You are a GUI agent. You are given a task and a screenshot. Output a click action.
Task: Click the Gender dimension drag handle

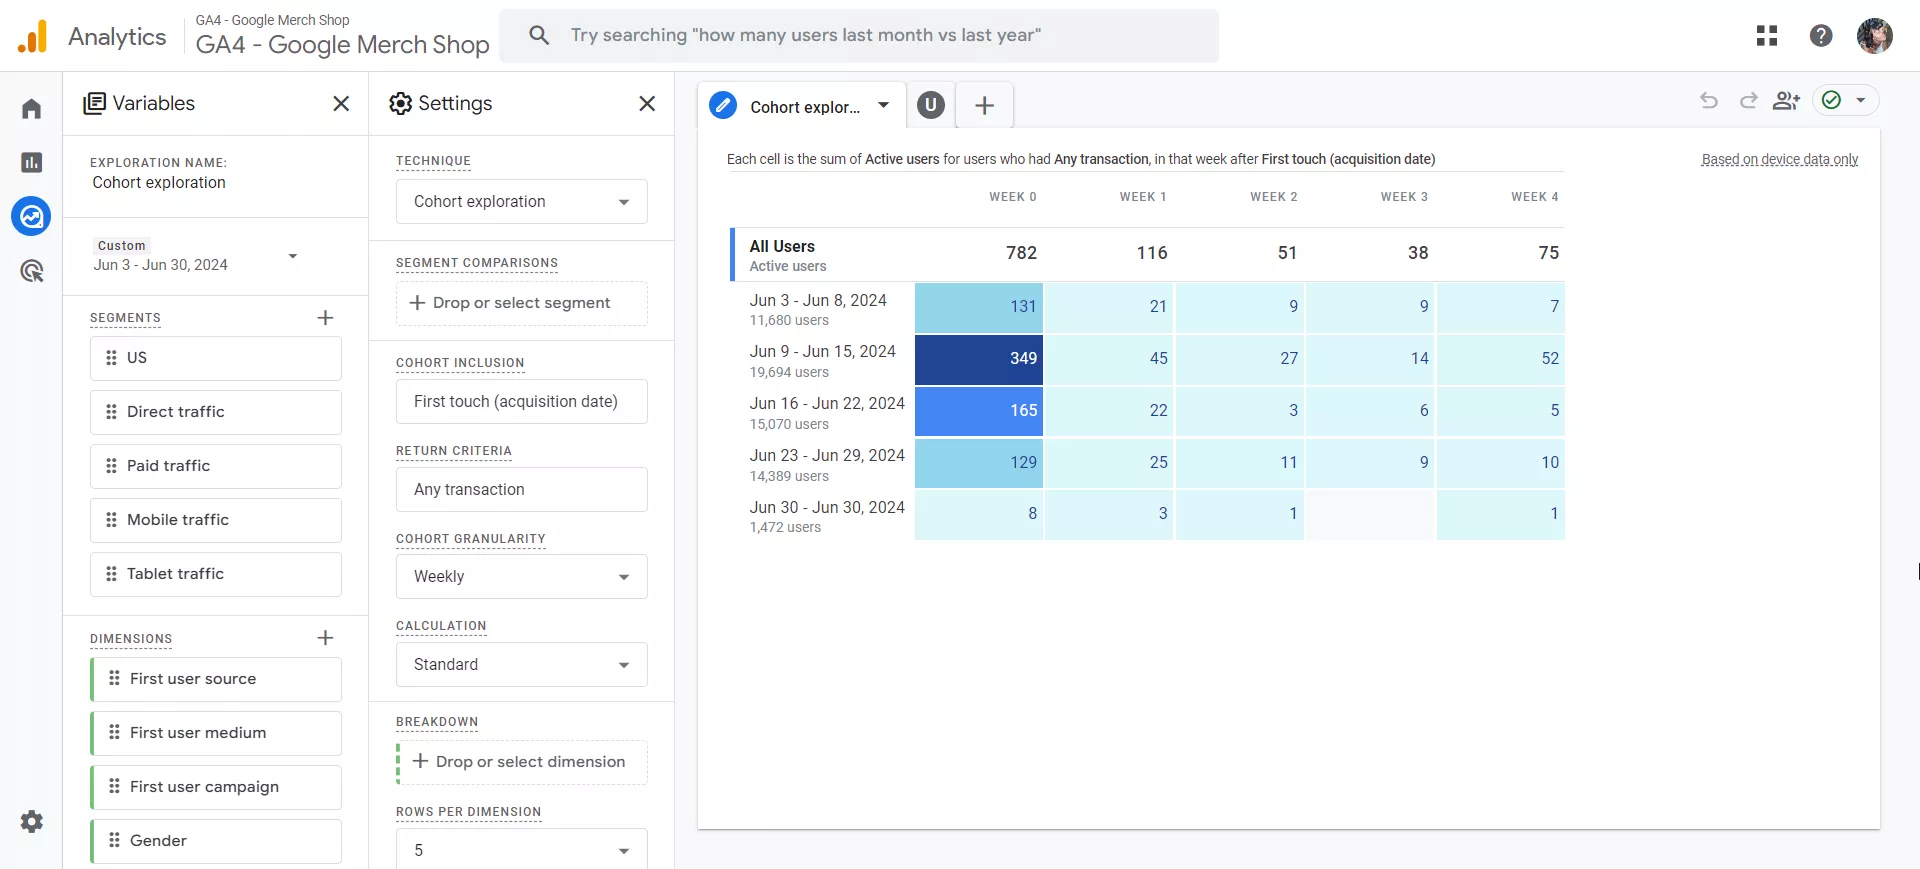pyautogui.click(x=114, y=841)
